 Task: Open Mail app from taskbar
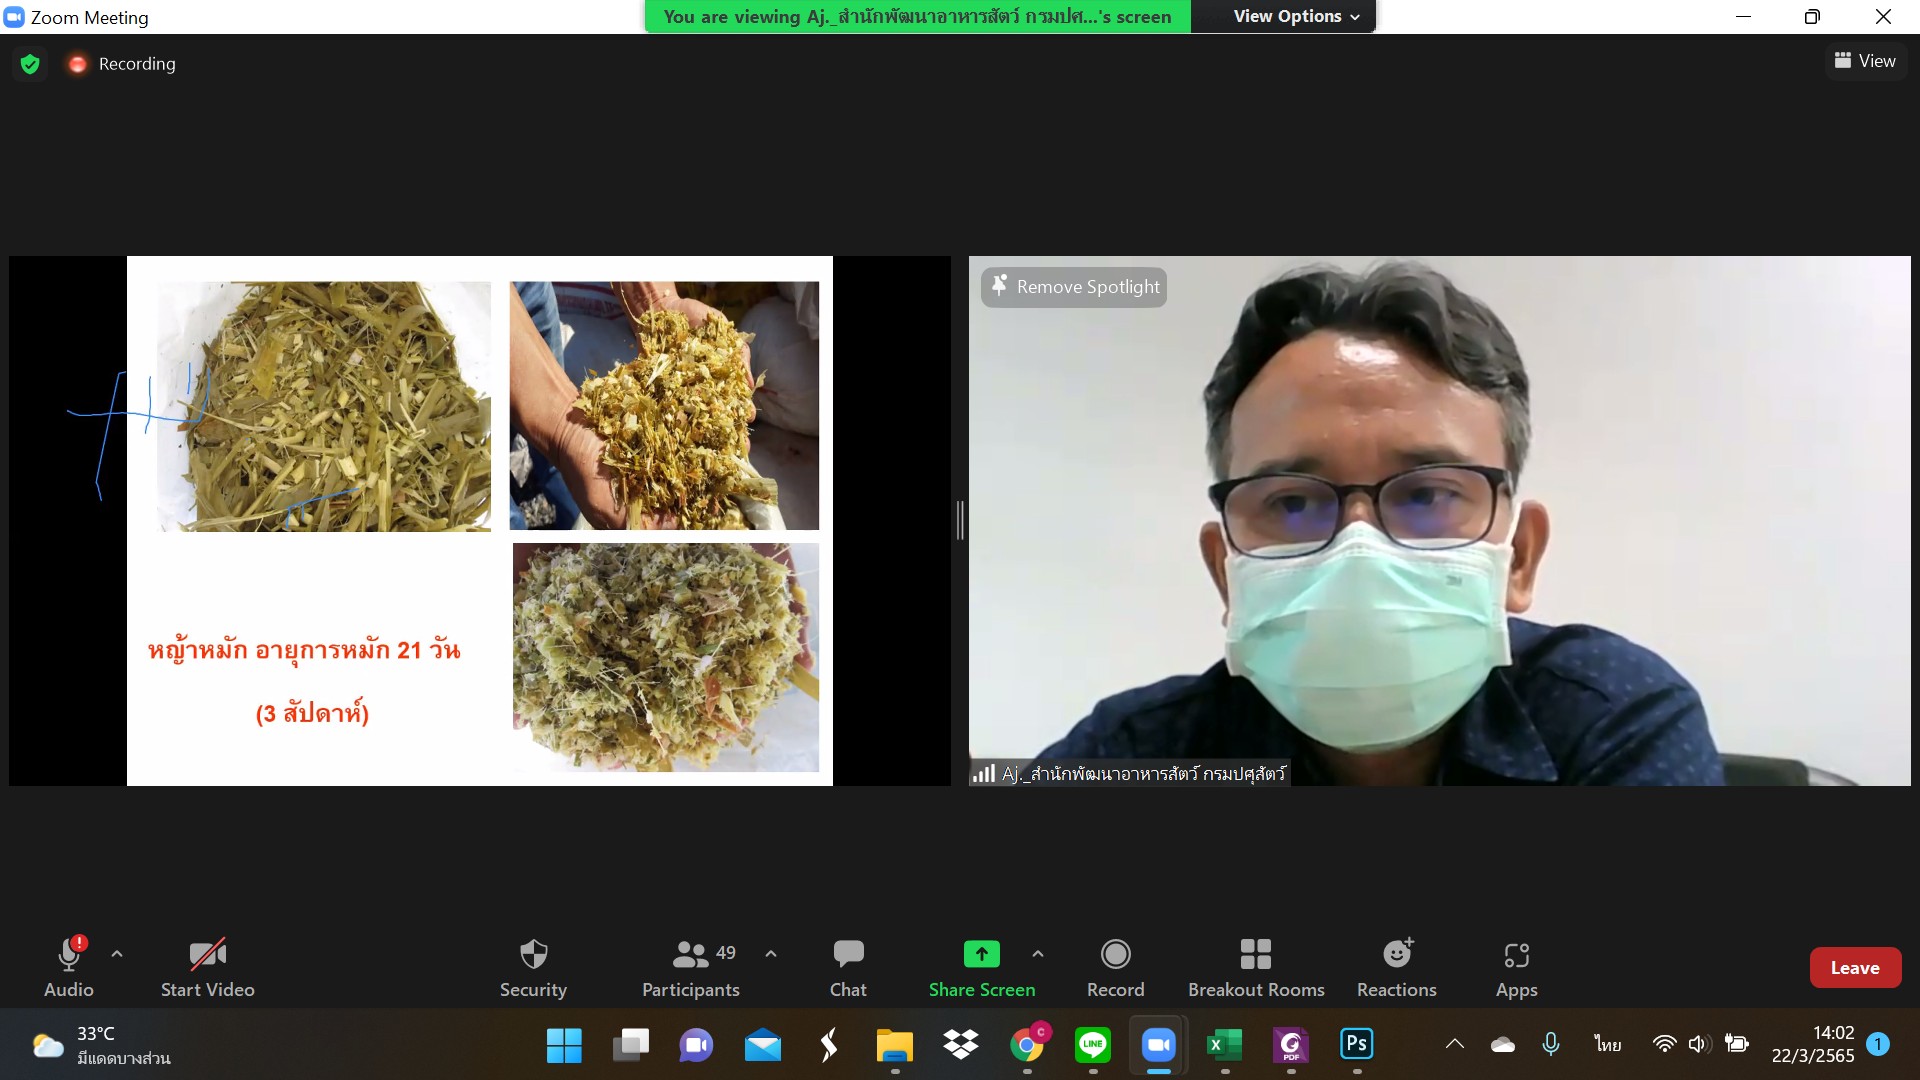tap(763, 1045)
